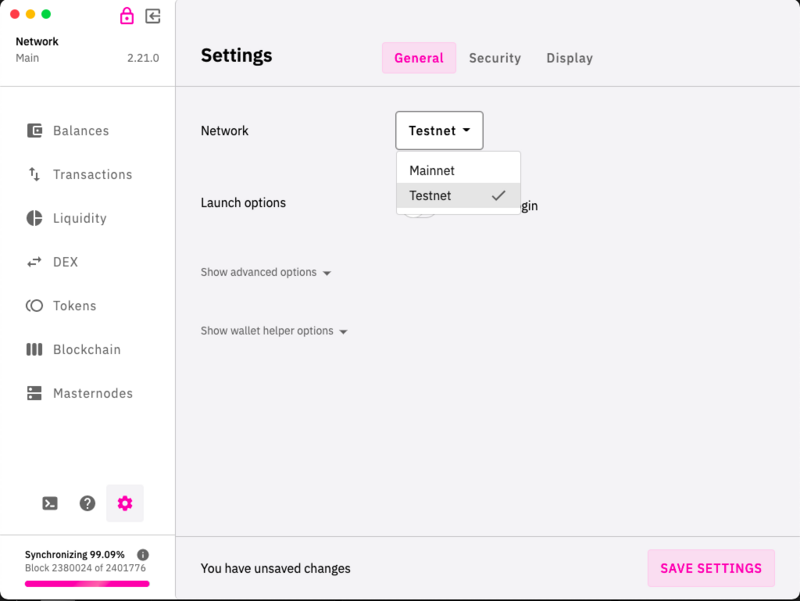
Task: Click the pink lock wallet icon
Action: (x=126, y=16)
